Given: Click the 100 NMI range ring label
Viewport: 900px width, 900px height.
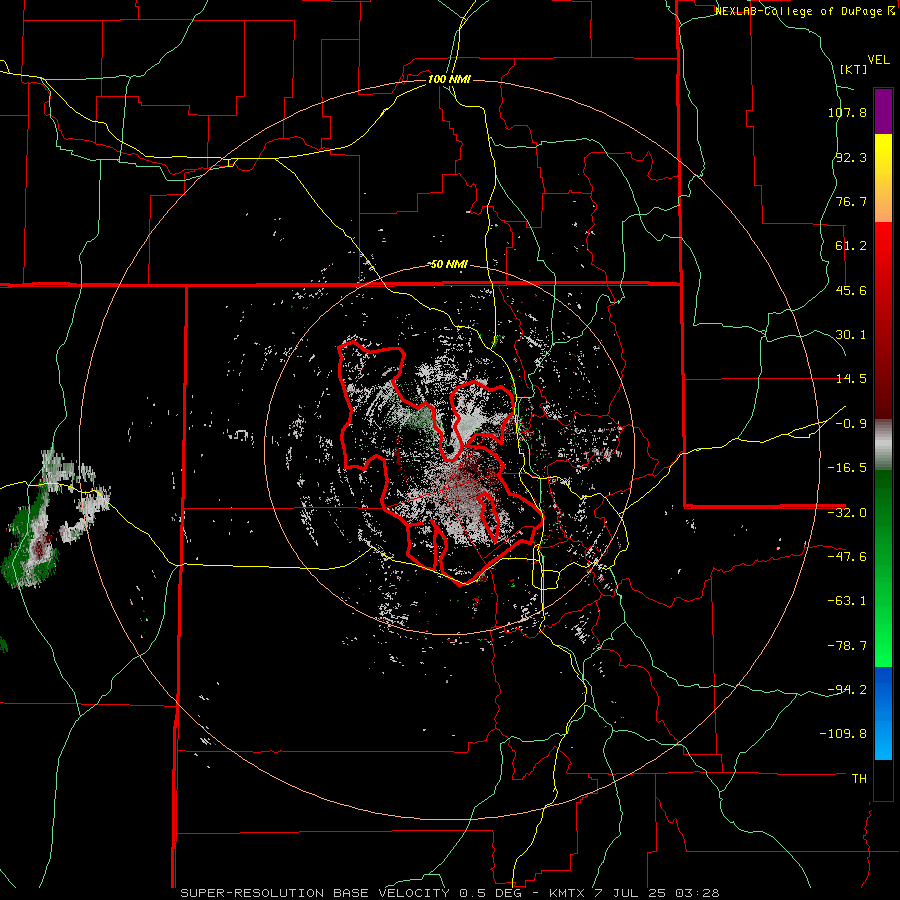Looking at the screenshot, I should (449, 79).
